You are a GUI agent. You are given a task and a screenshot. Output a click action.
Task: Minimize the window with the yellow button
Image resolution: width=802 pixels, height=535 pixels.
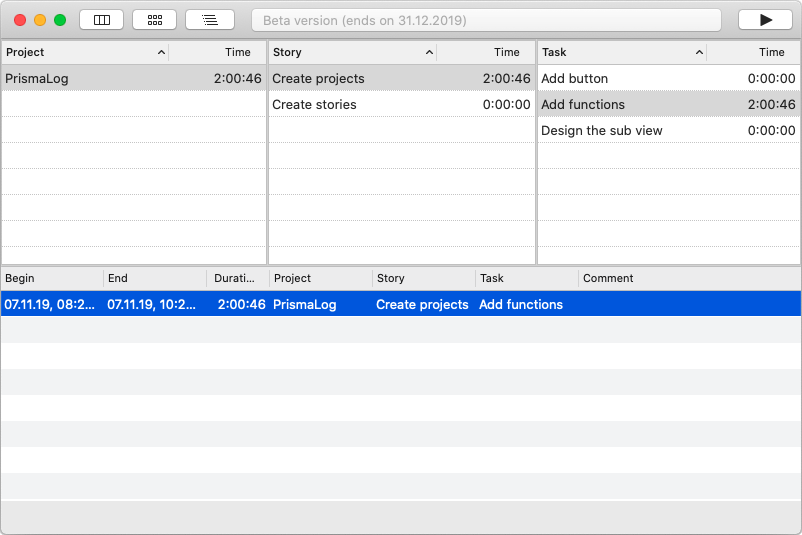click(x=40, y=20)
